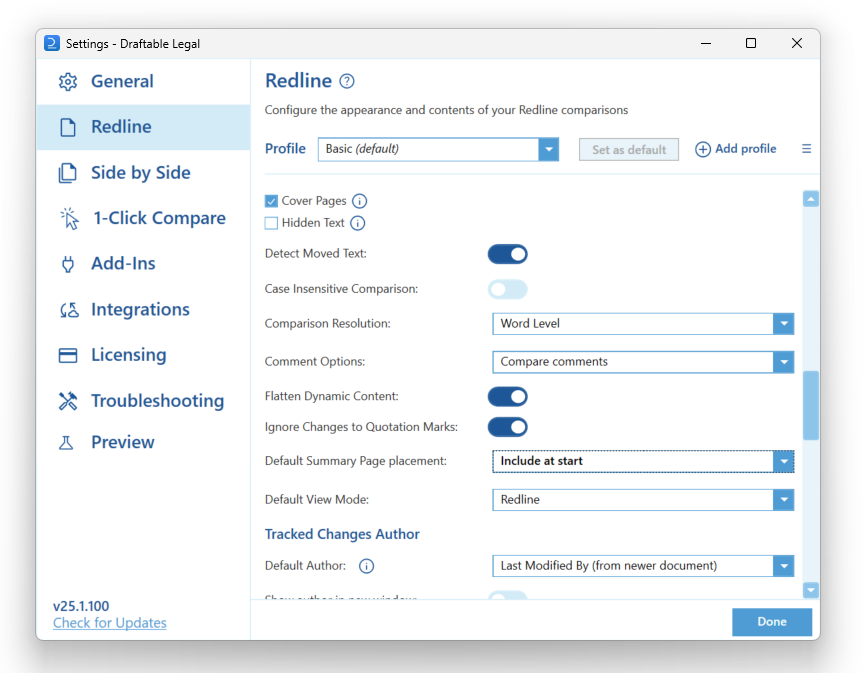Viewport: 865px width, 673px height.
Task: Open Default View Mode dropdown
Action: click(643, 500)
